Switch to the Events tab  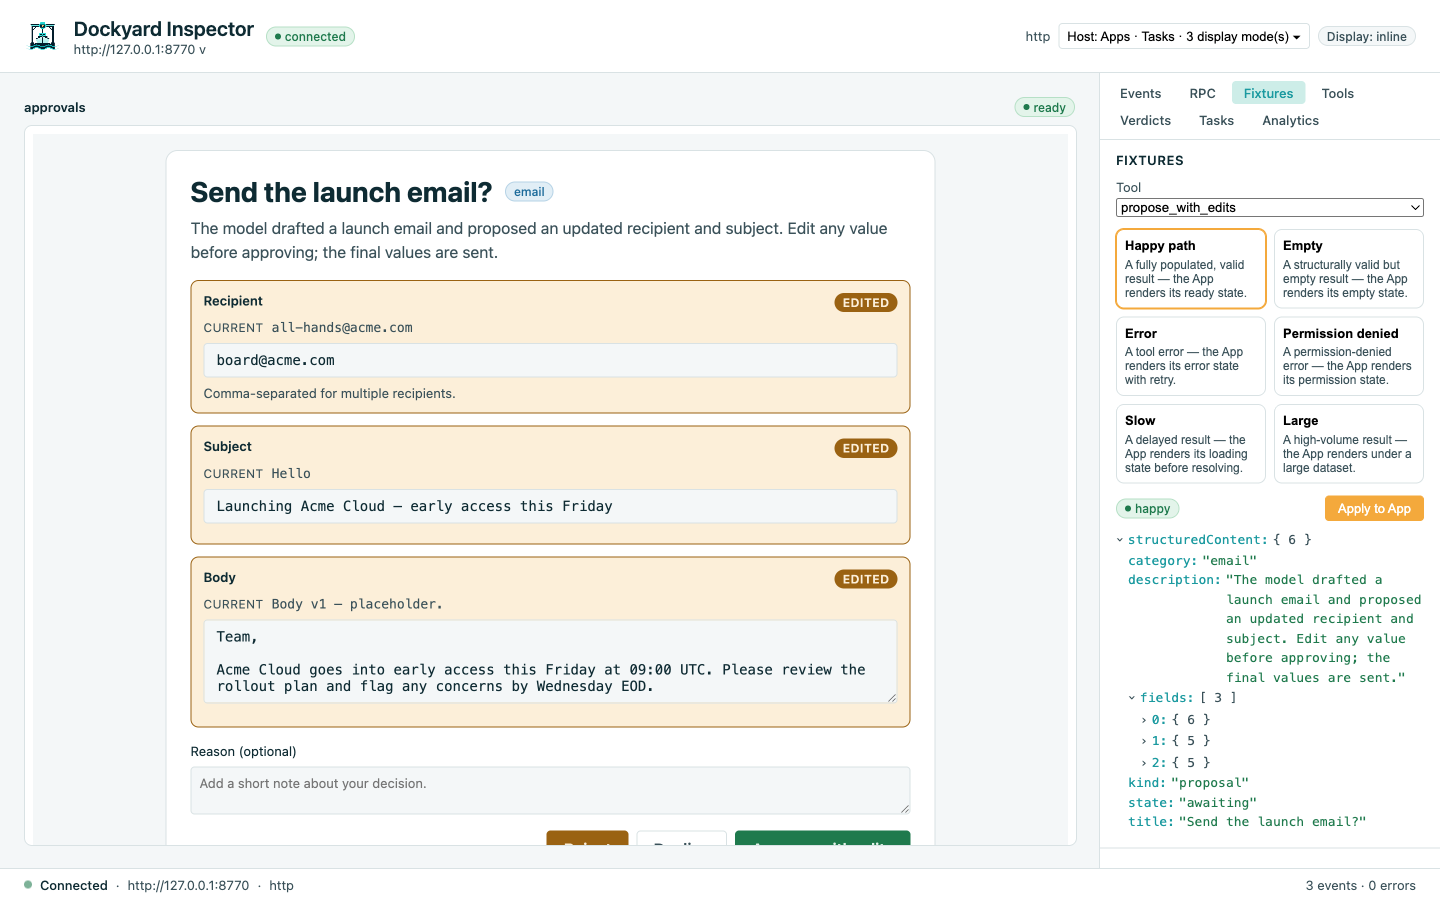[1140, 94]
